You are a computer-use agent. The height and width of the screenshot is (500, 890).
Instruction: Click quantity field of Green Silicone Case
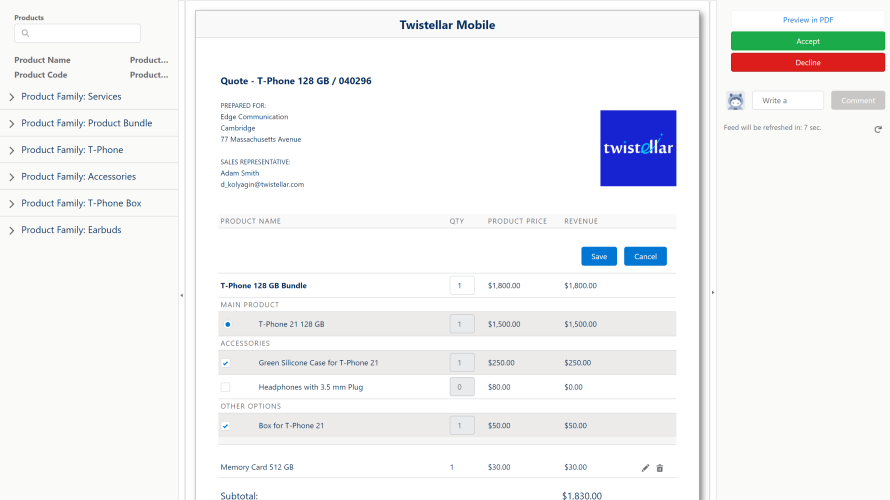tap(462, 363)
